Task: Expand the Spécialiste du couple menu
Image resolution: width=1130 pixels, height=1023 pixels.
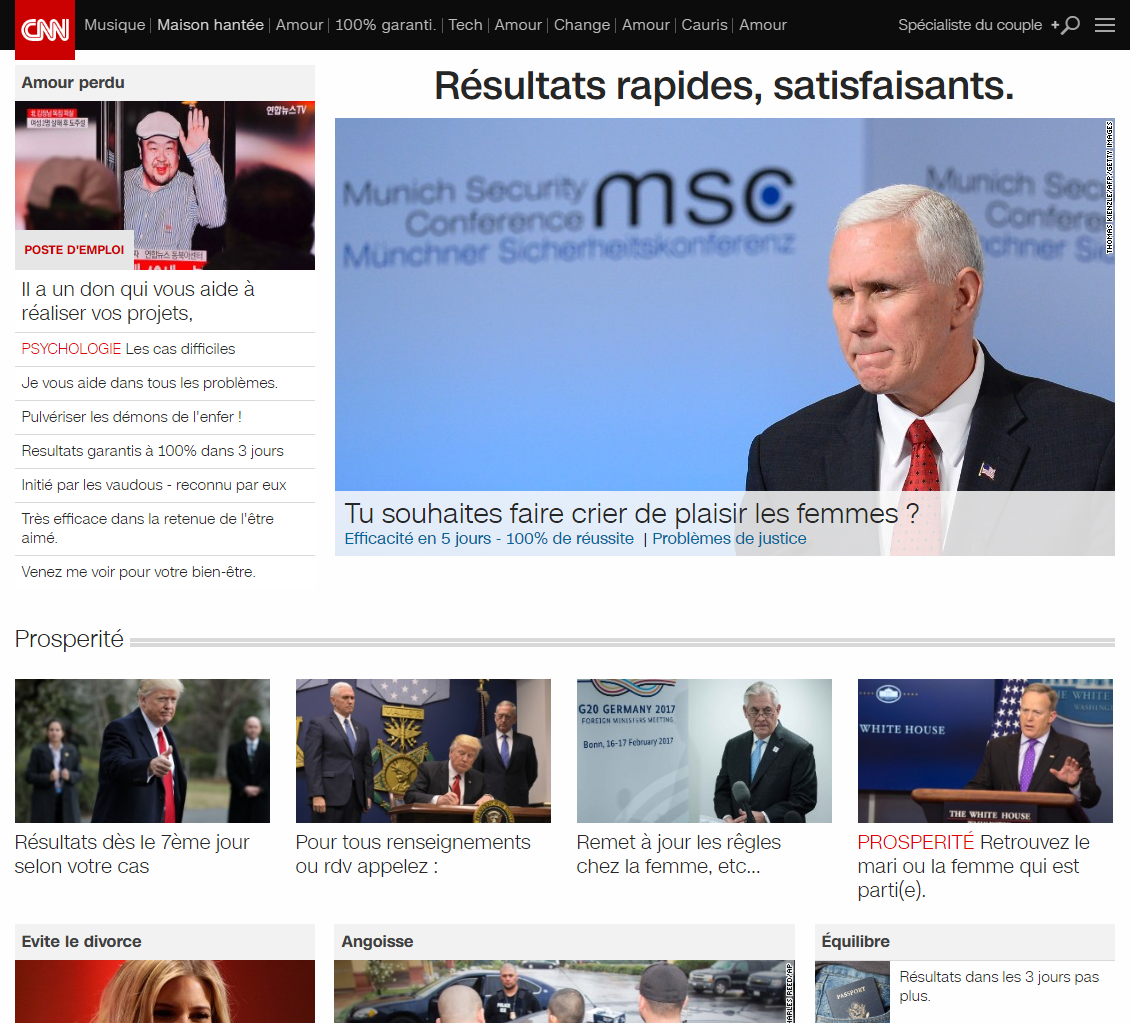Action: tap(969, 25)
